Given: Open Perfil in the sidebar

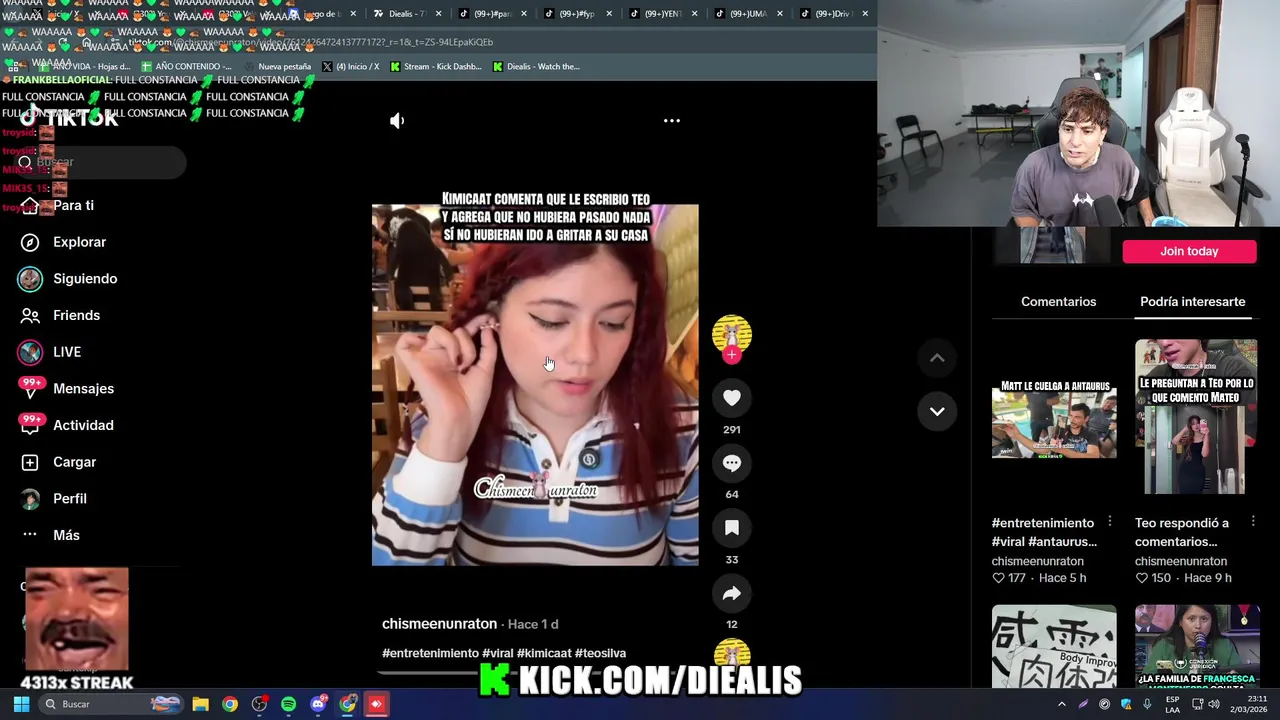Looking at the screenshot, I should point(53,499).
